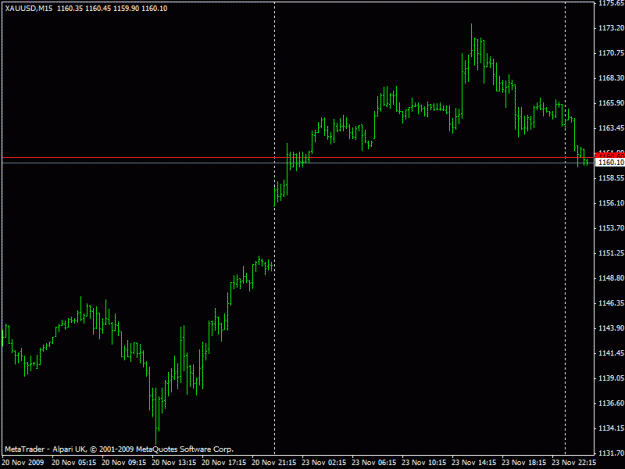This screenshot has height=469, width=625.
Task: Click the XAUUSD,M15 symbol label
Action: pyautogui.click(x=28, y=8)
